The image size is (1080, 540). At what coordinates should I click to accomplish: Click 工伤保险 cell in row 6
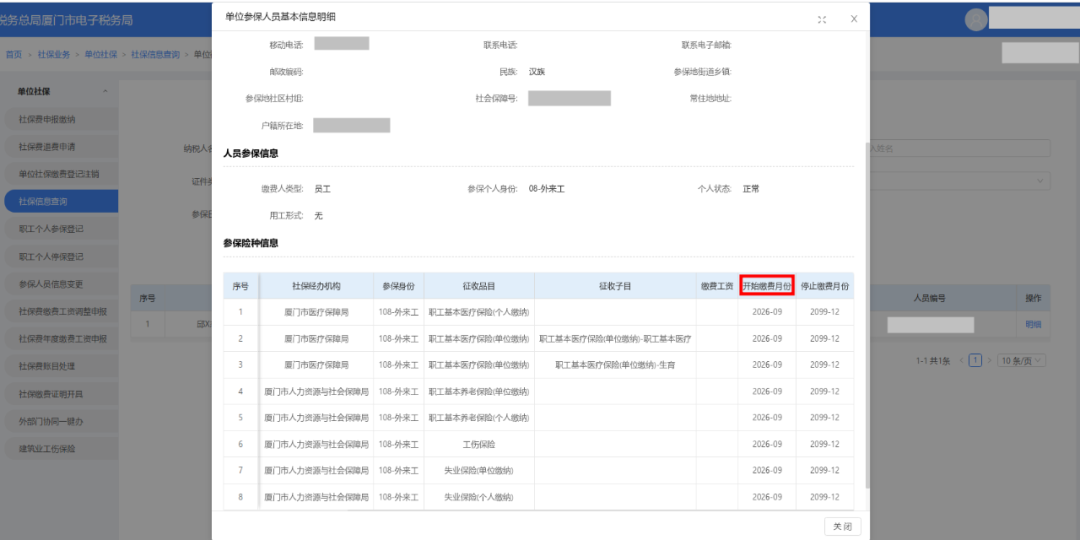[x=479, y=444]
